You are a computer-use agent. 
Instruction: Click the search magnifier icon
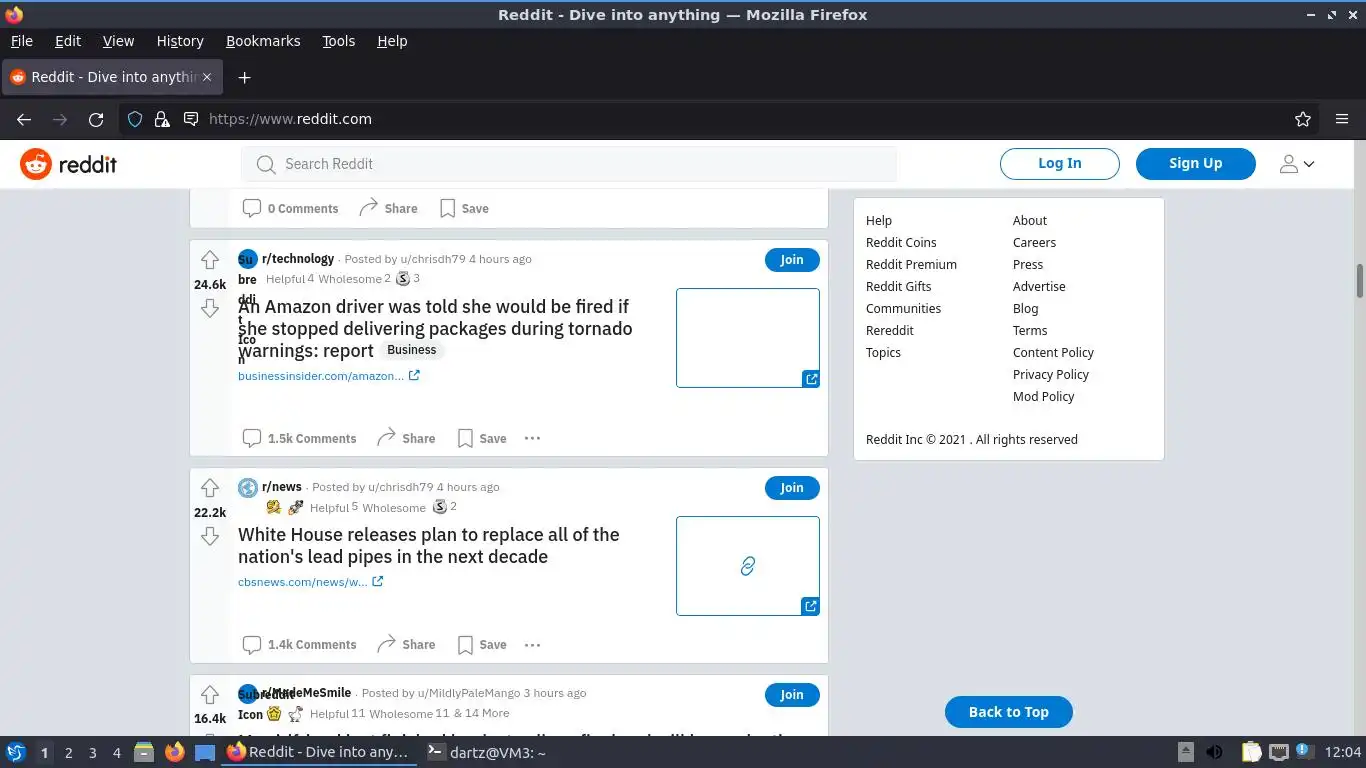pos(265,164)
